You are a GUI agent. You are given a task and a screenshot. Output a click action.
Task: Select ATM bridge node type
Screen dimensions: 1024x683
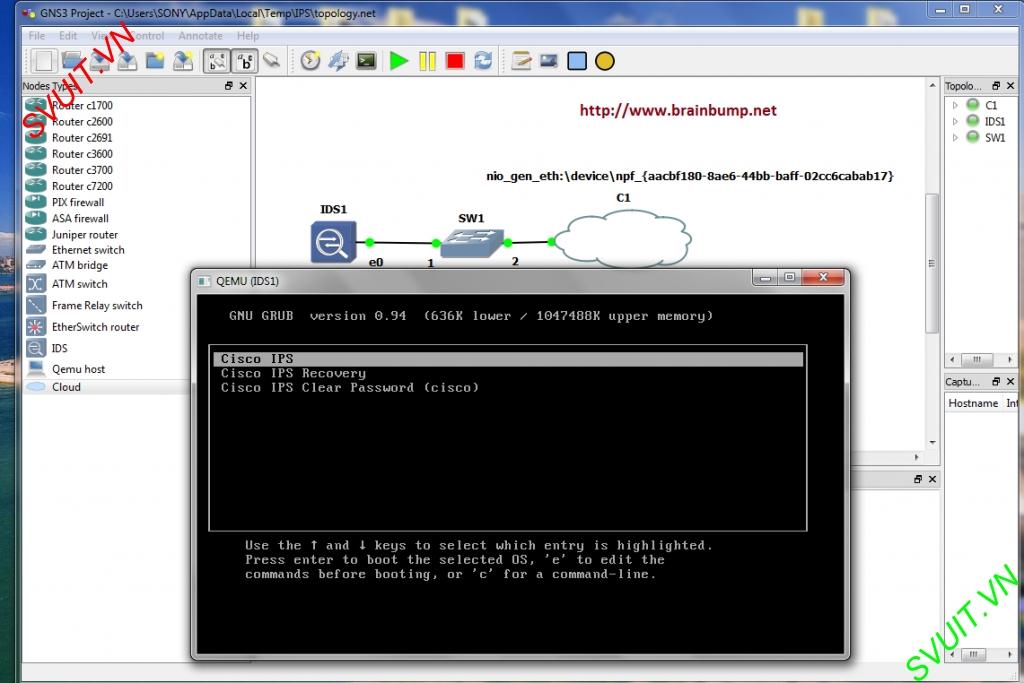point(80,265)
